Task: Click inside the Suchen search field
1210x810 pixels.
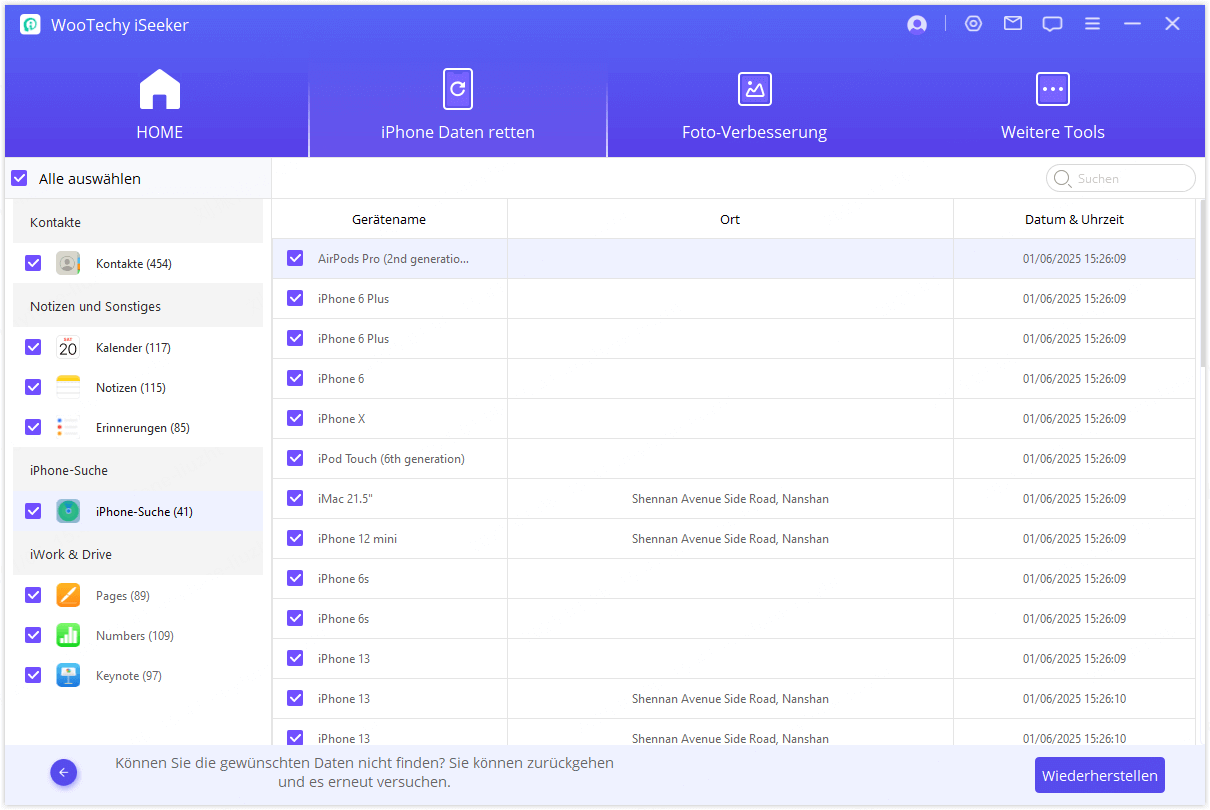Action: pyautogui.click(x=1120, y=178)
